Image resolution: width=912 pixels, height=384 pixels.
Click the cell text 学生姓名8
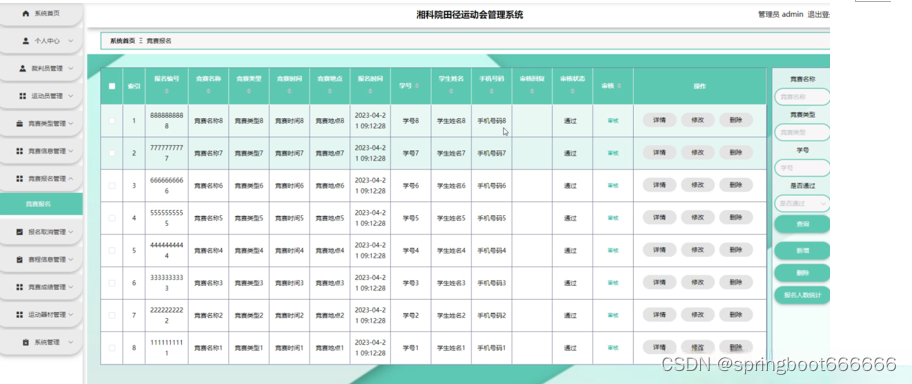451,121
